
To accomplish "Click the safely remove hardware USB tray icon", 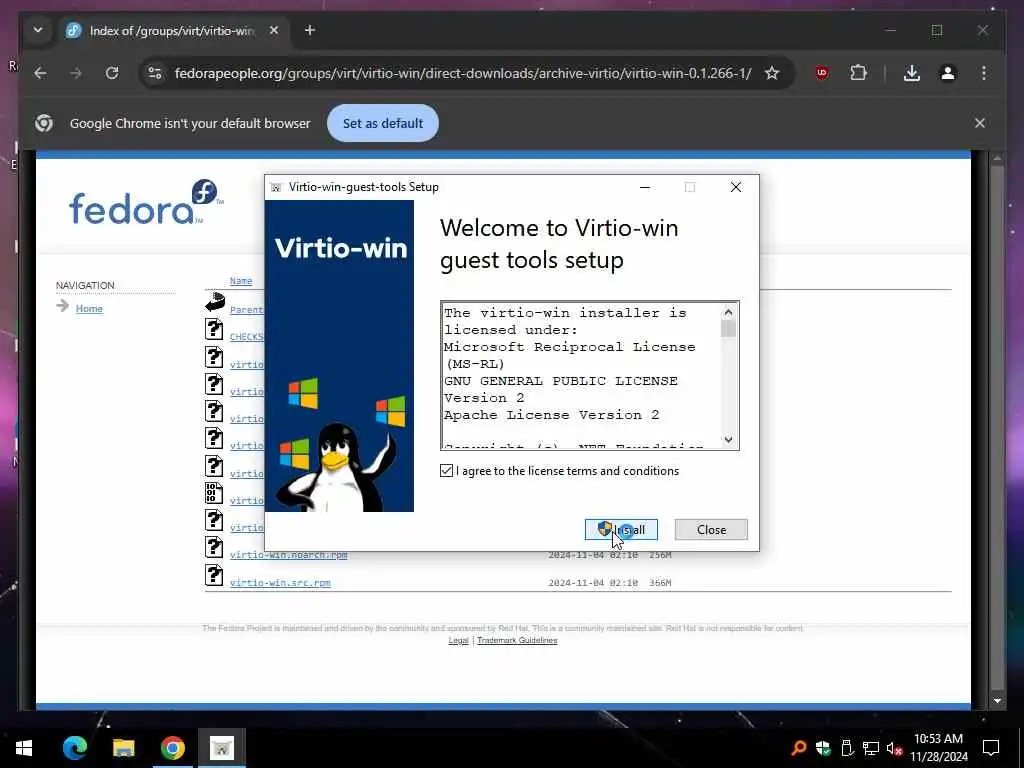I will pyautogui.click(x=847, y=748).
